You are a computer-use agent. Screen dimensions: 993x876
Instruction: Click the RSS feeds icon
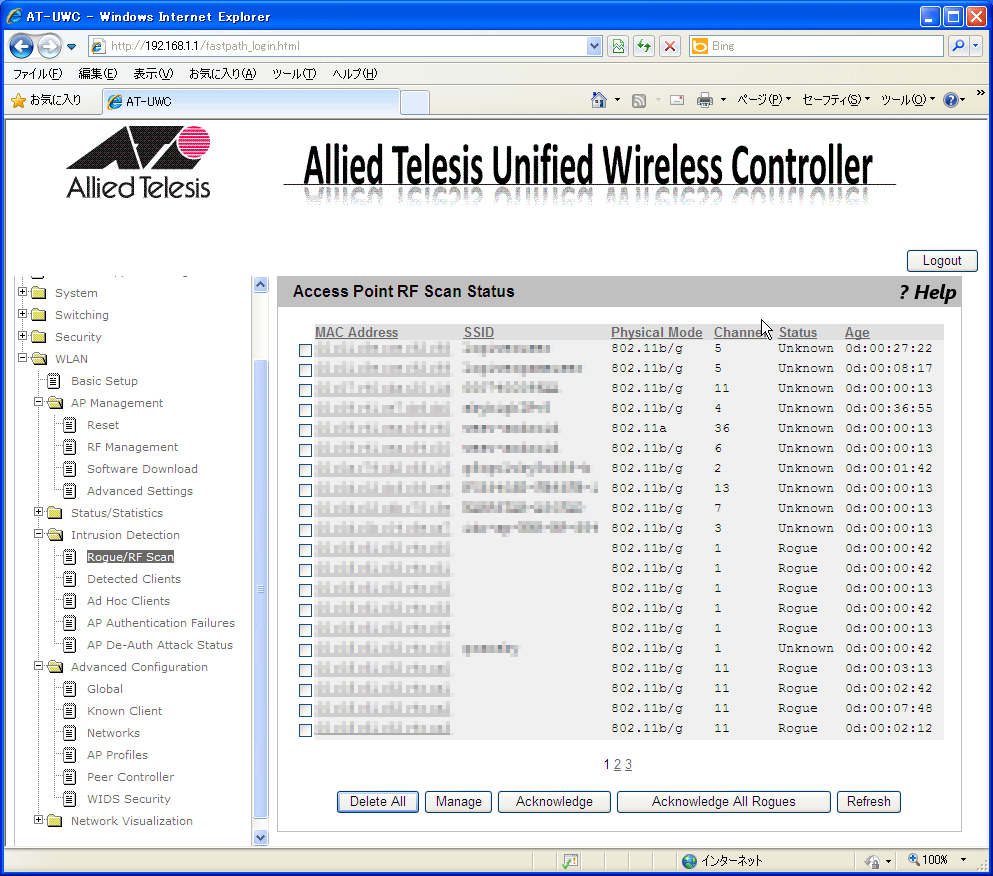click(639, 100)
